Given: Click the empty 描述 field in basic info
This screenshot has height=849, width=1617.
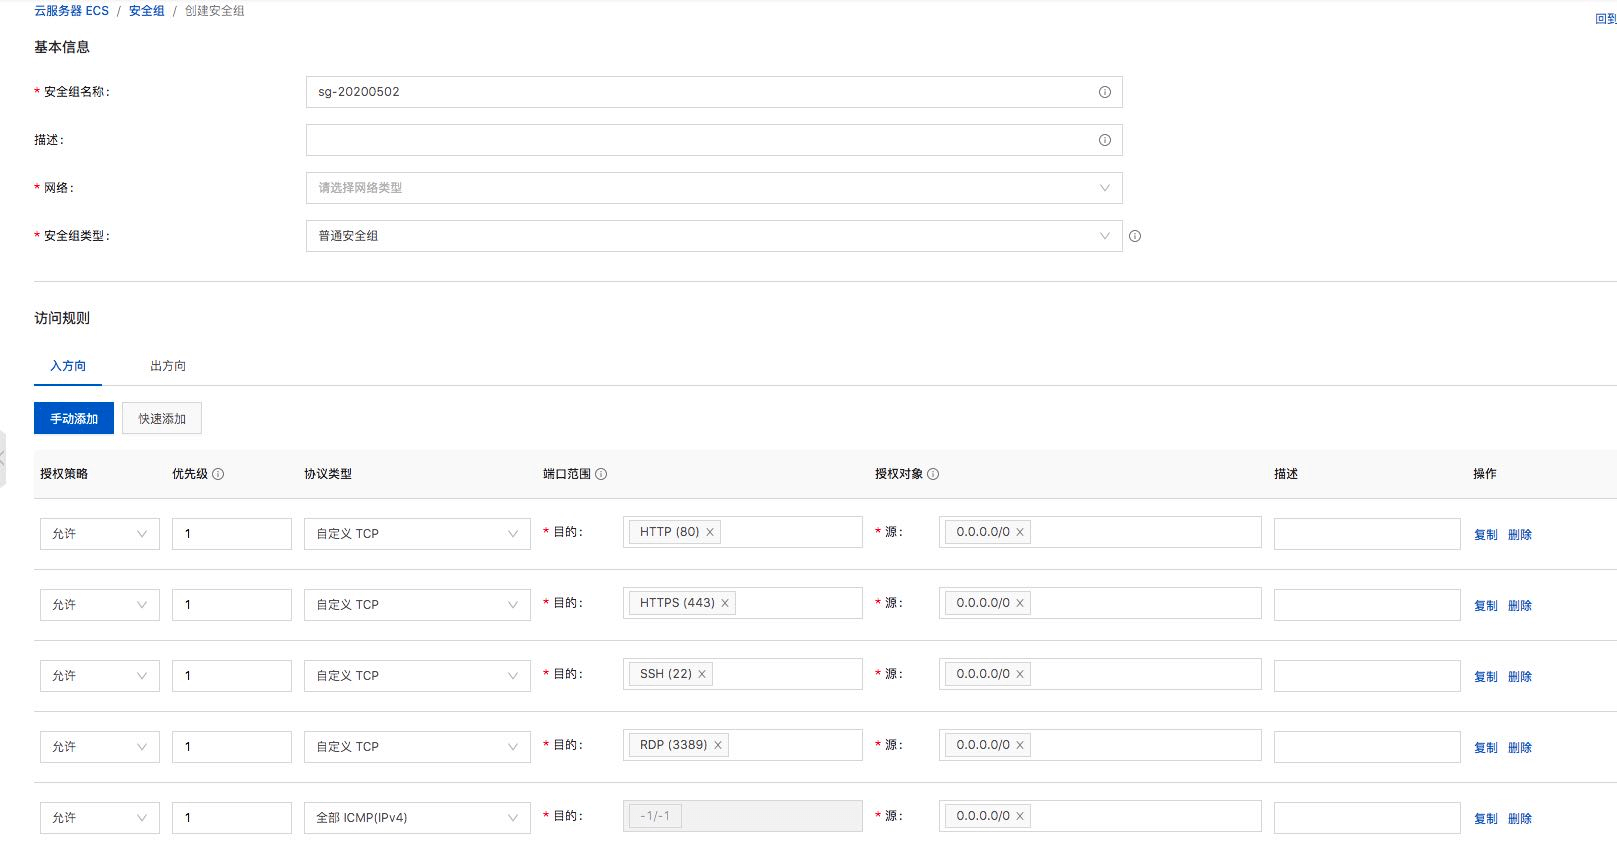Looking at the screenshot, I should click(x=714, y=140).
